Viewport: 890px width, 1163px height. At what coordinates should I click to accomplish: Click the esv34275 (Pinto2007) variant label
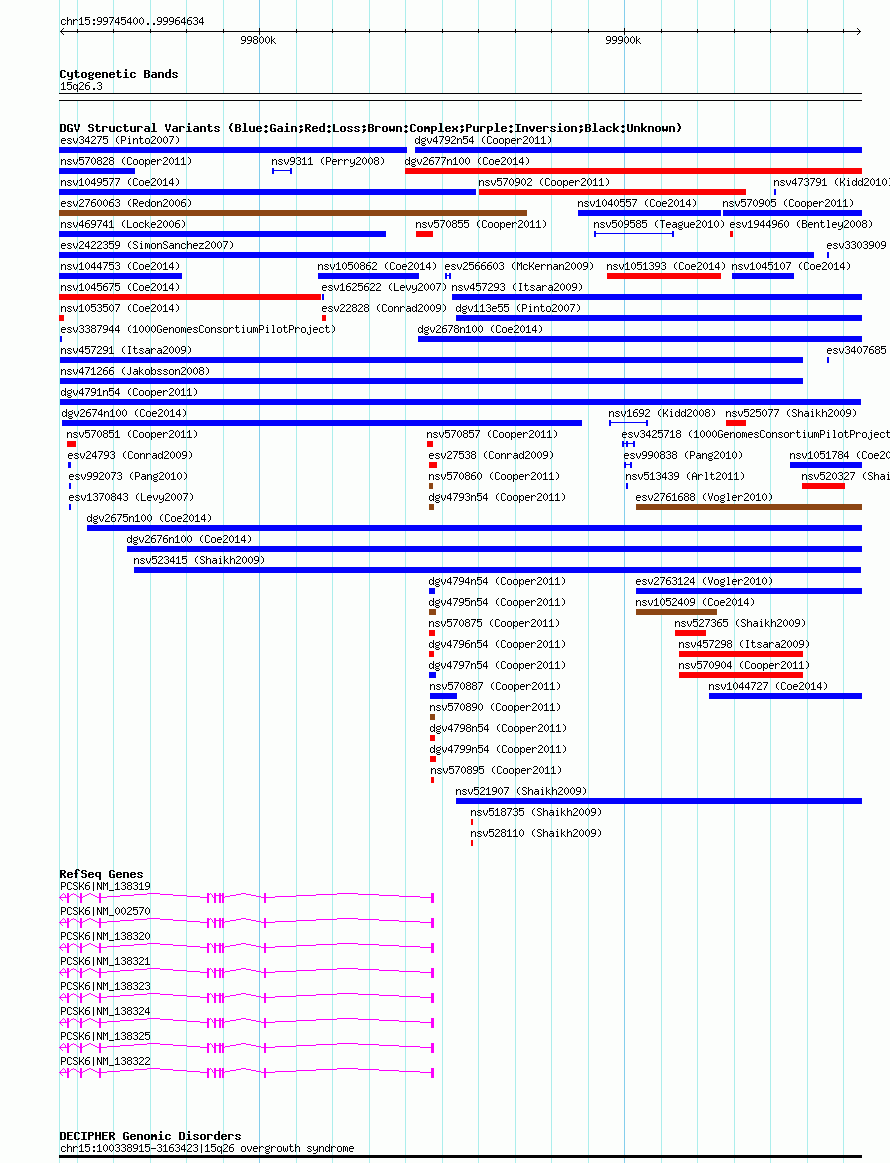click(x=119, y=140)
